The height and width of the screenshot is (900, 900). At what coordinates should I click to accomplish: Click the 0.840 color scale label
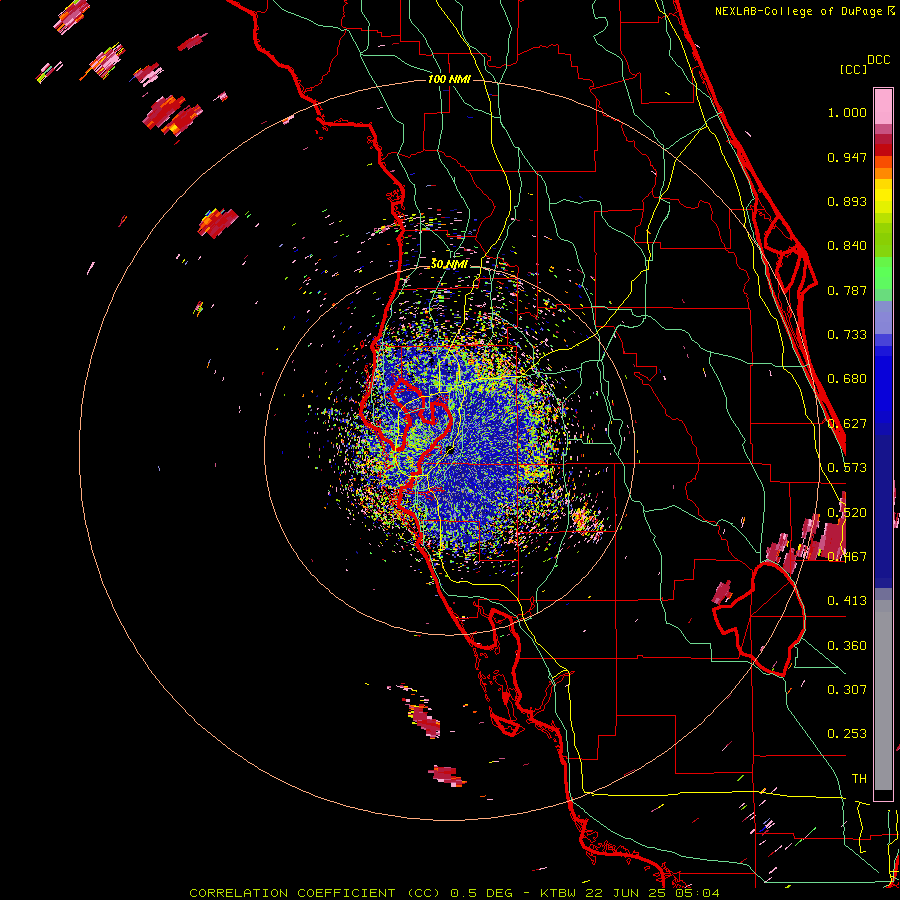847,246
